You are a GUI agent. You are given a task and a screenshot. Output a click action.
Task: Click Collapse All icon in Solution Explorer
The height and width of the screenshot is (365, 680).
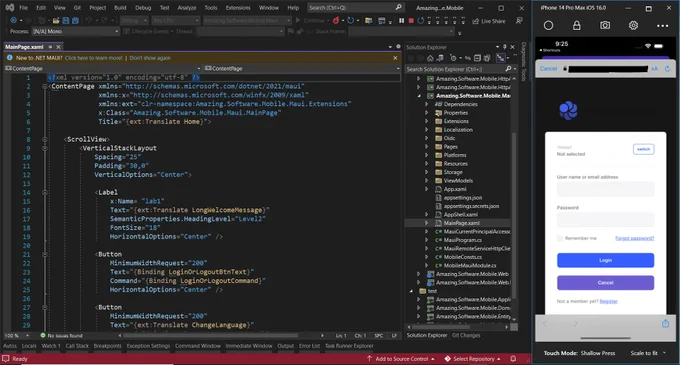pyautogui.click(x=477, y=58)
